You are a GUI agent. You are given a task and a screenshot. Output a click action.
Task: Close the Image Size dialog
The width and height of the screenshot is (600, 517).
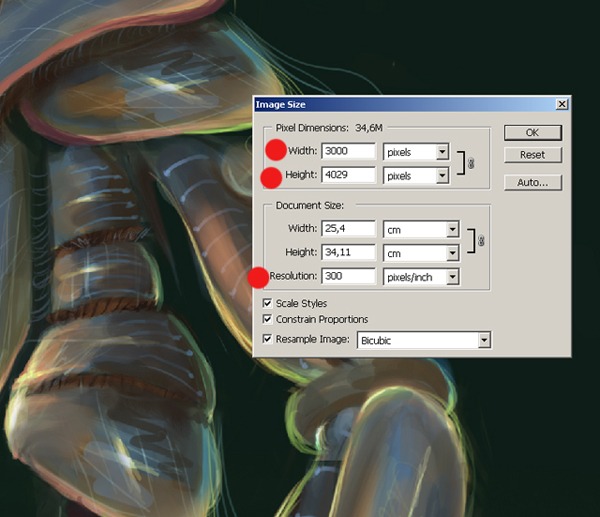561,104
